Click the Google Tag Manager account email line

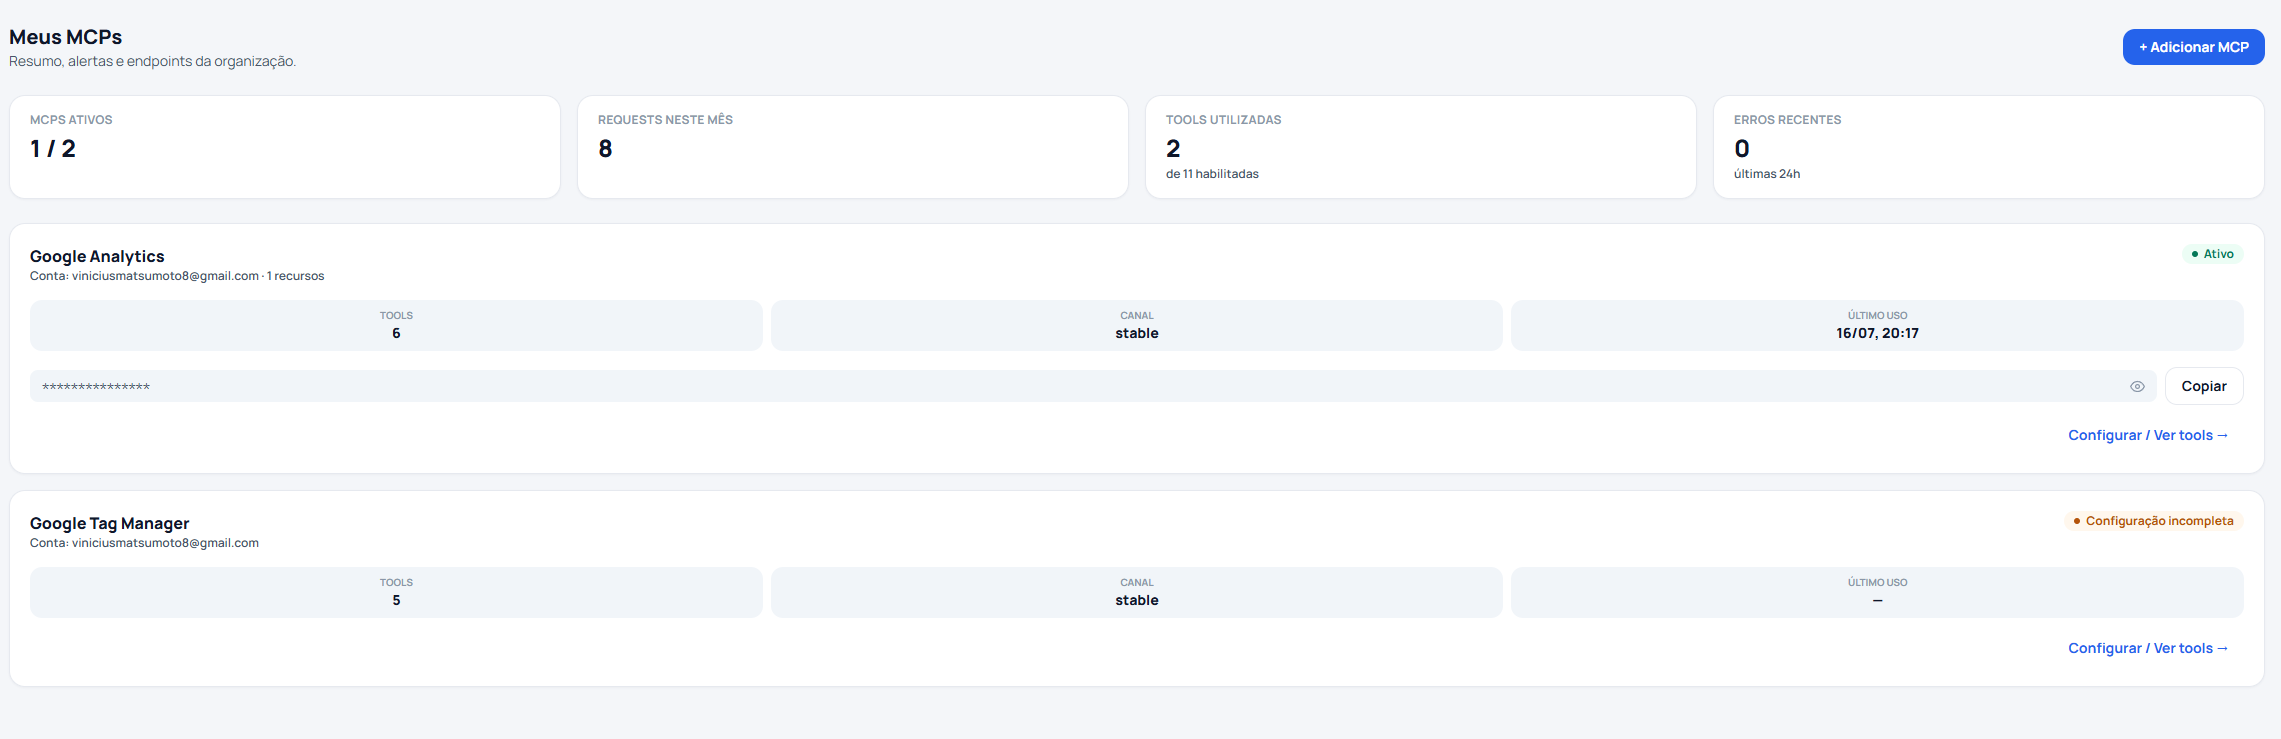pos(144,543)
